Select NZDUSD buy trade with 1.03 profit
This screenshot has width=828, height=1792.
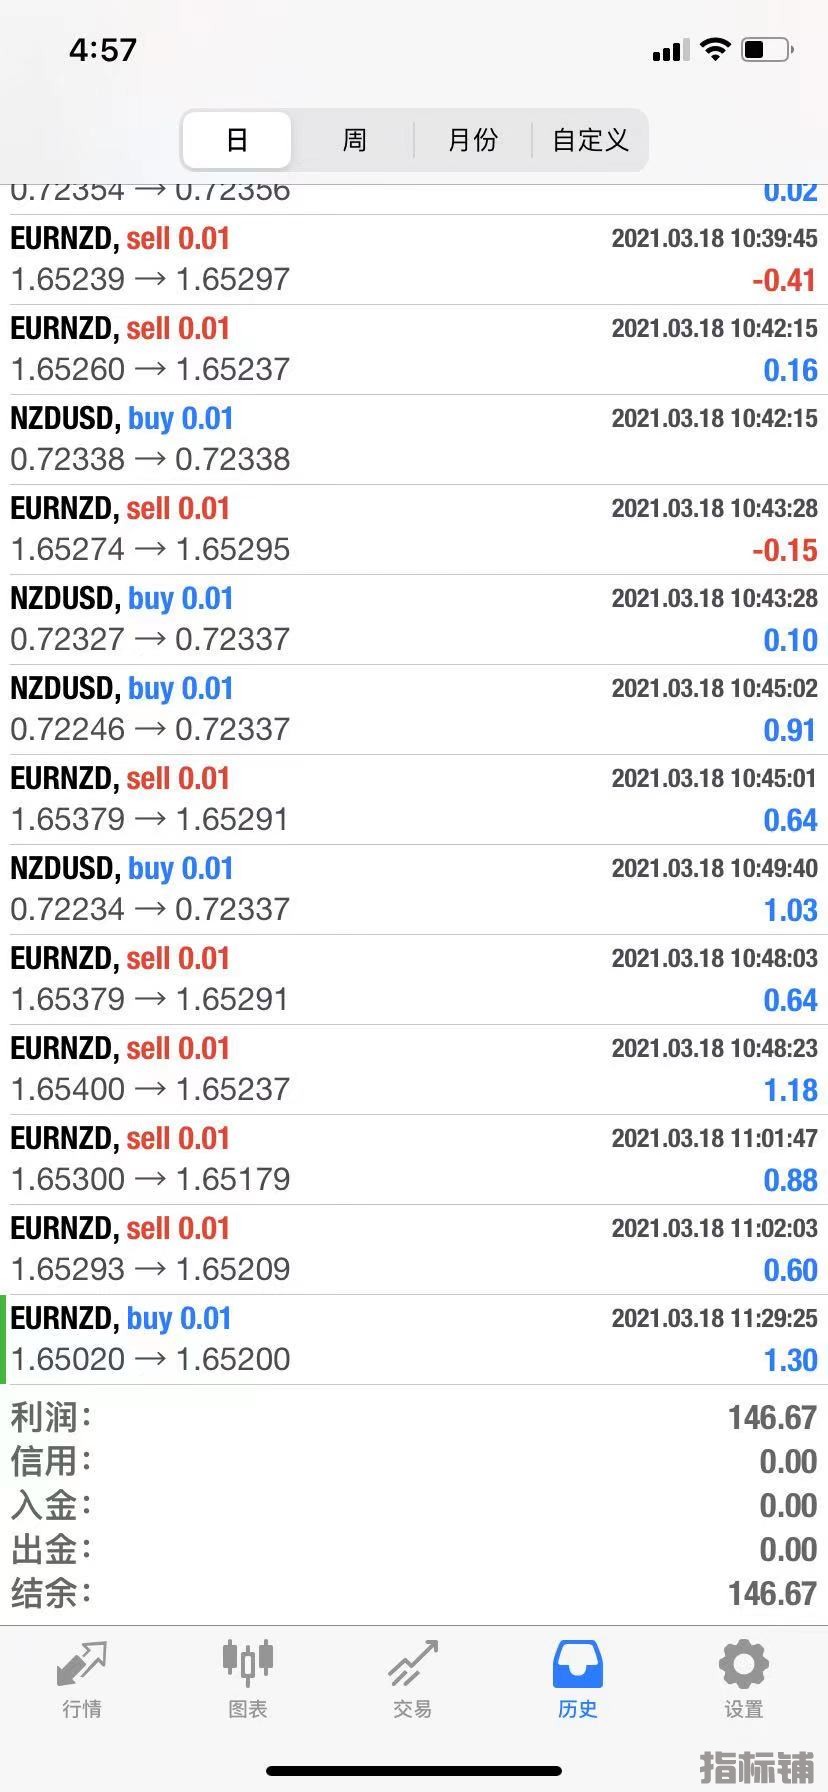tap(414, 889)
